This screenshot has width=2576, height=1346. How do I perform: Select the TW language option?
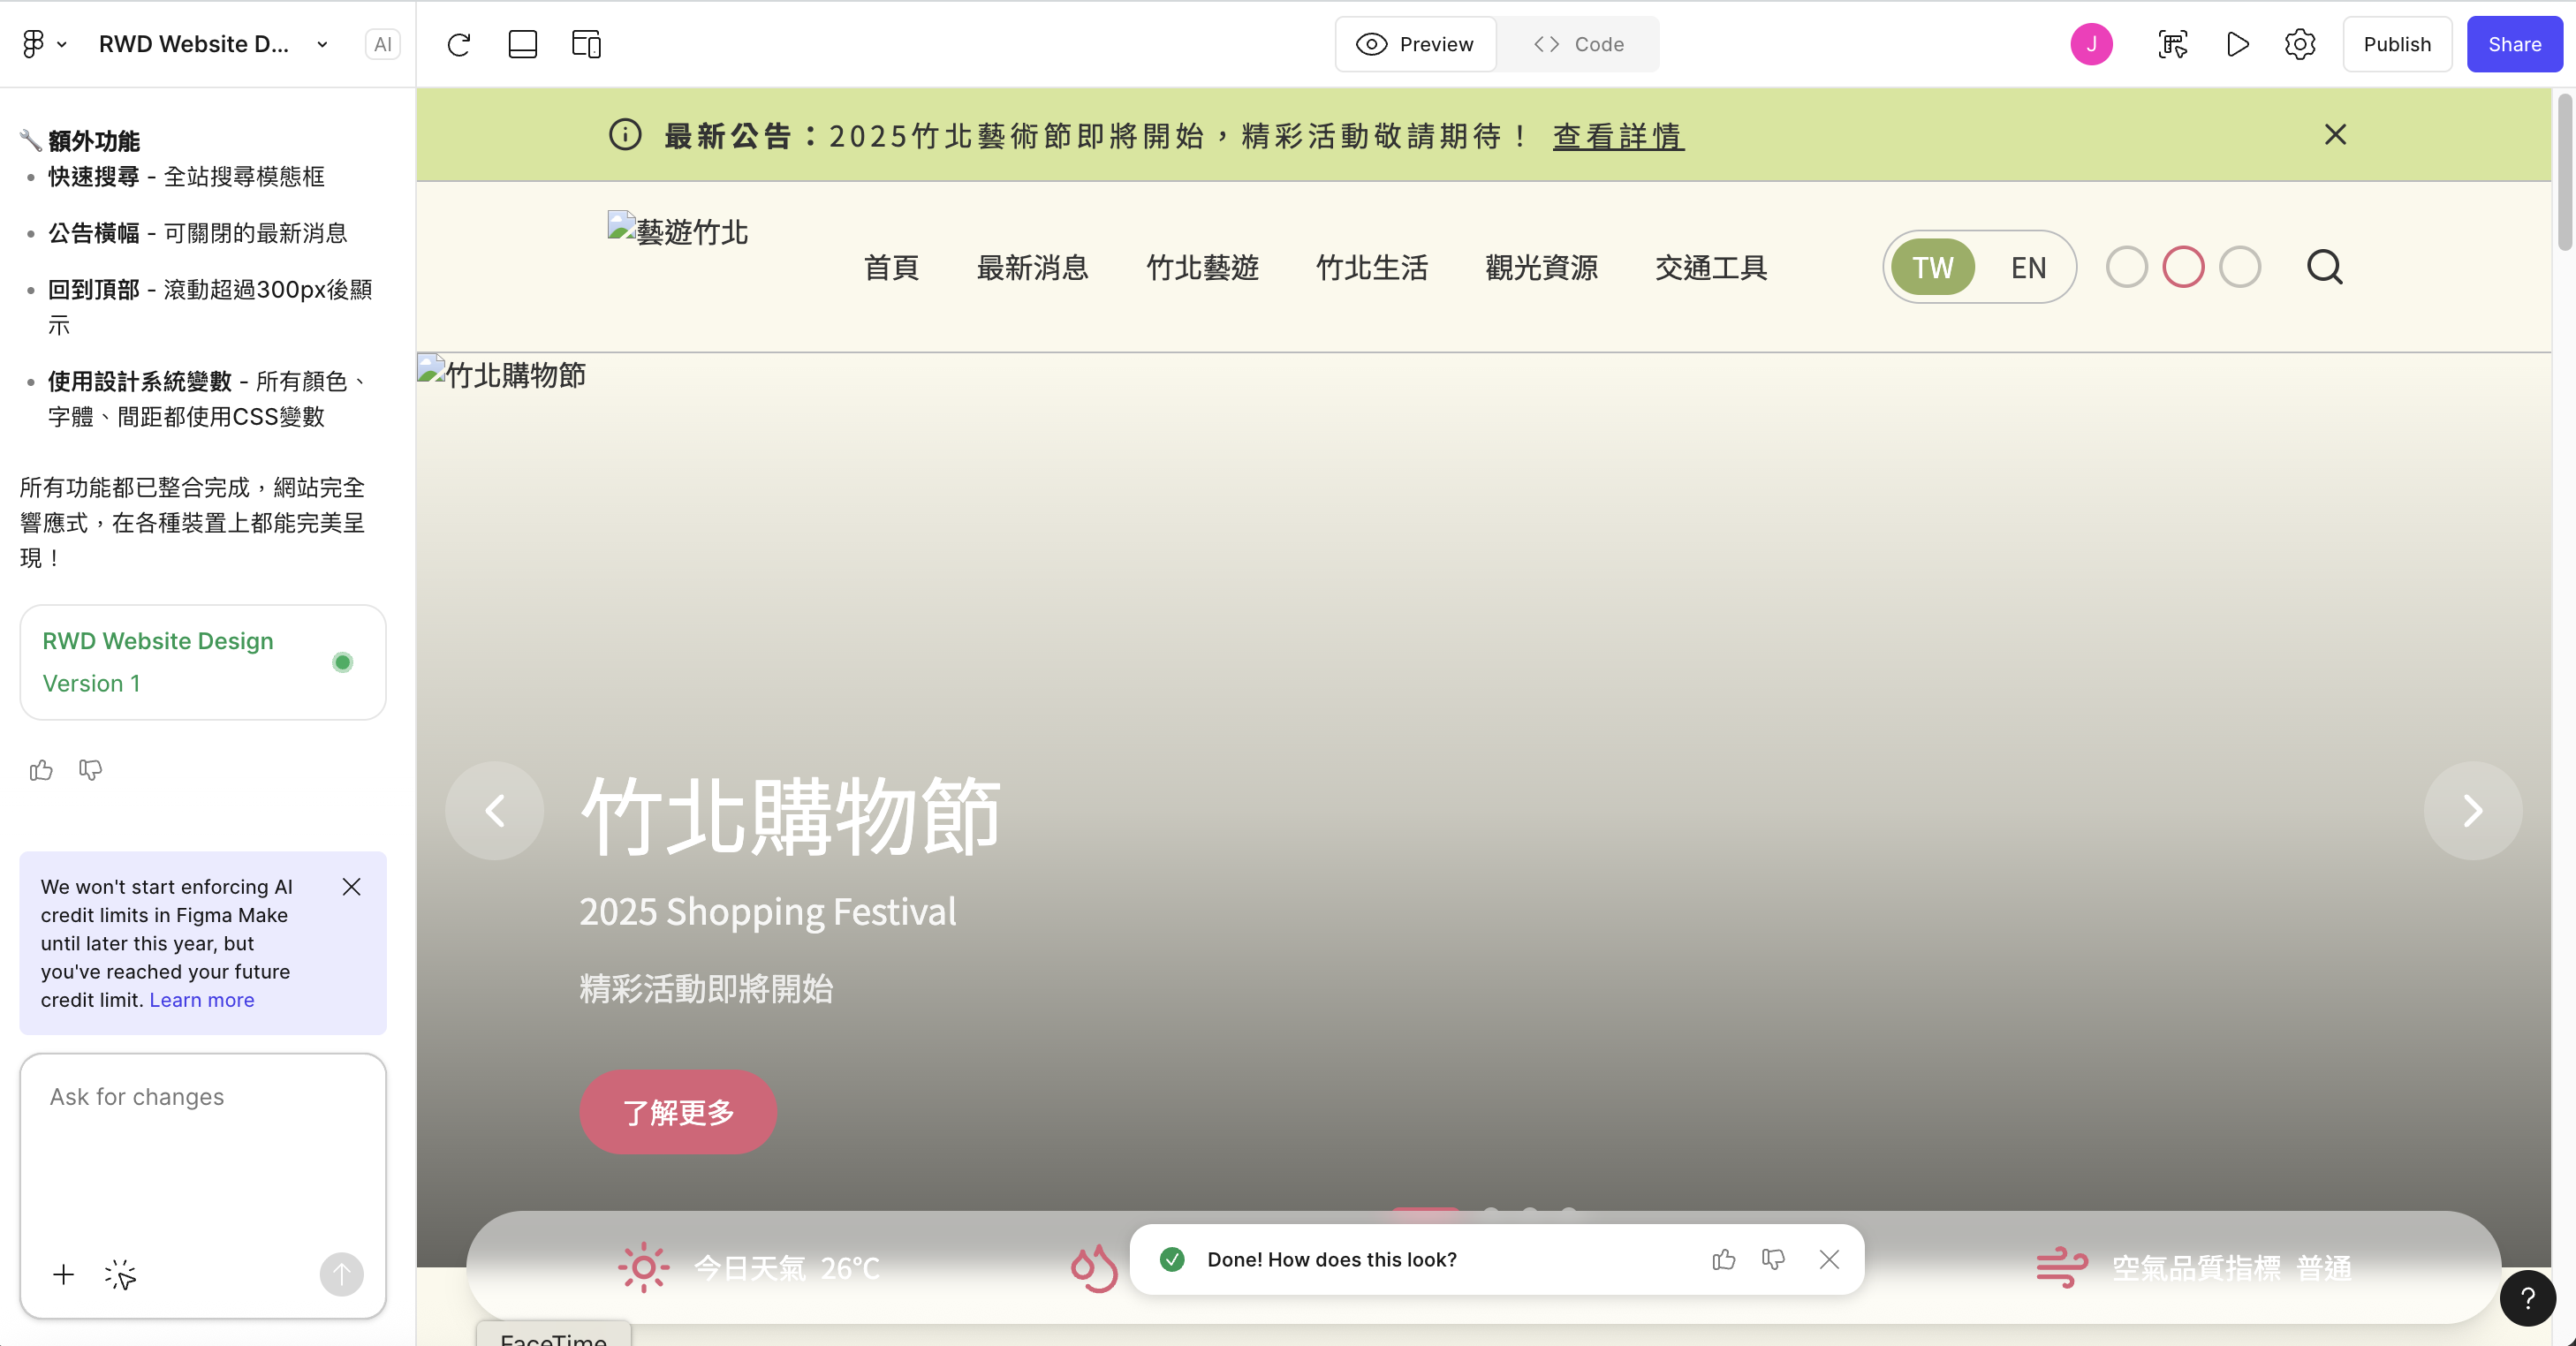click(x=1932, y=267)
